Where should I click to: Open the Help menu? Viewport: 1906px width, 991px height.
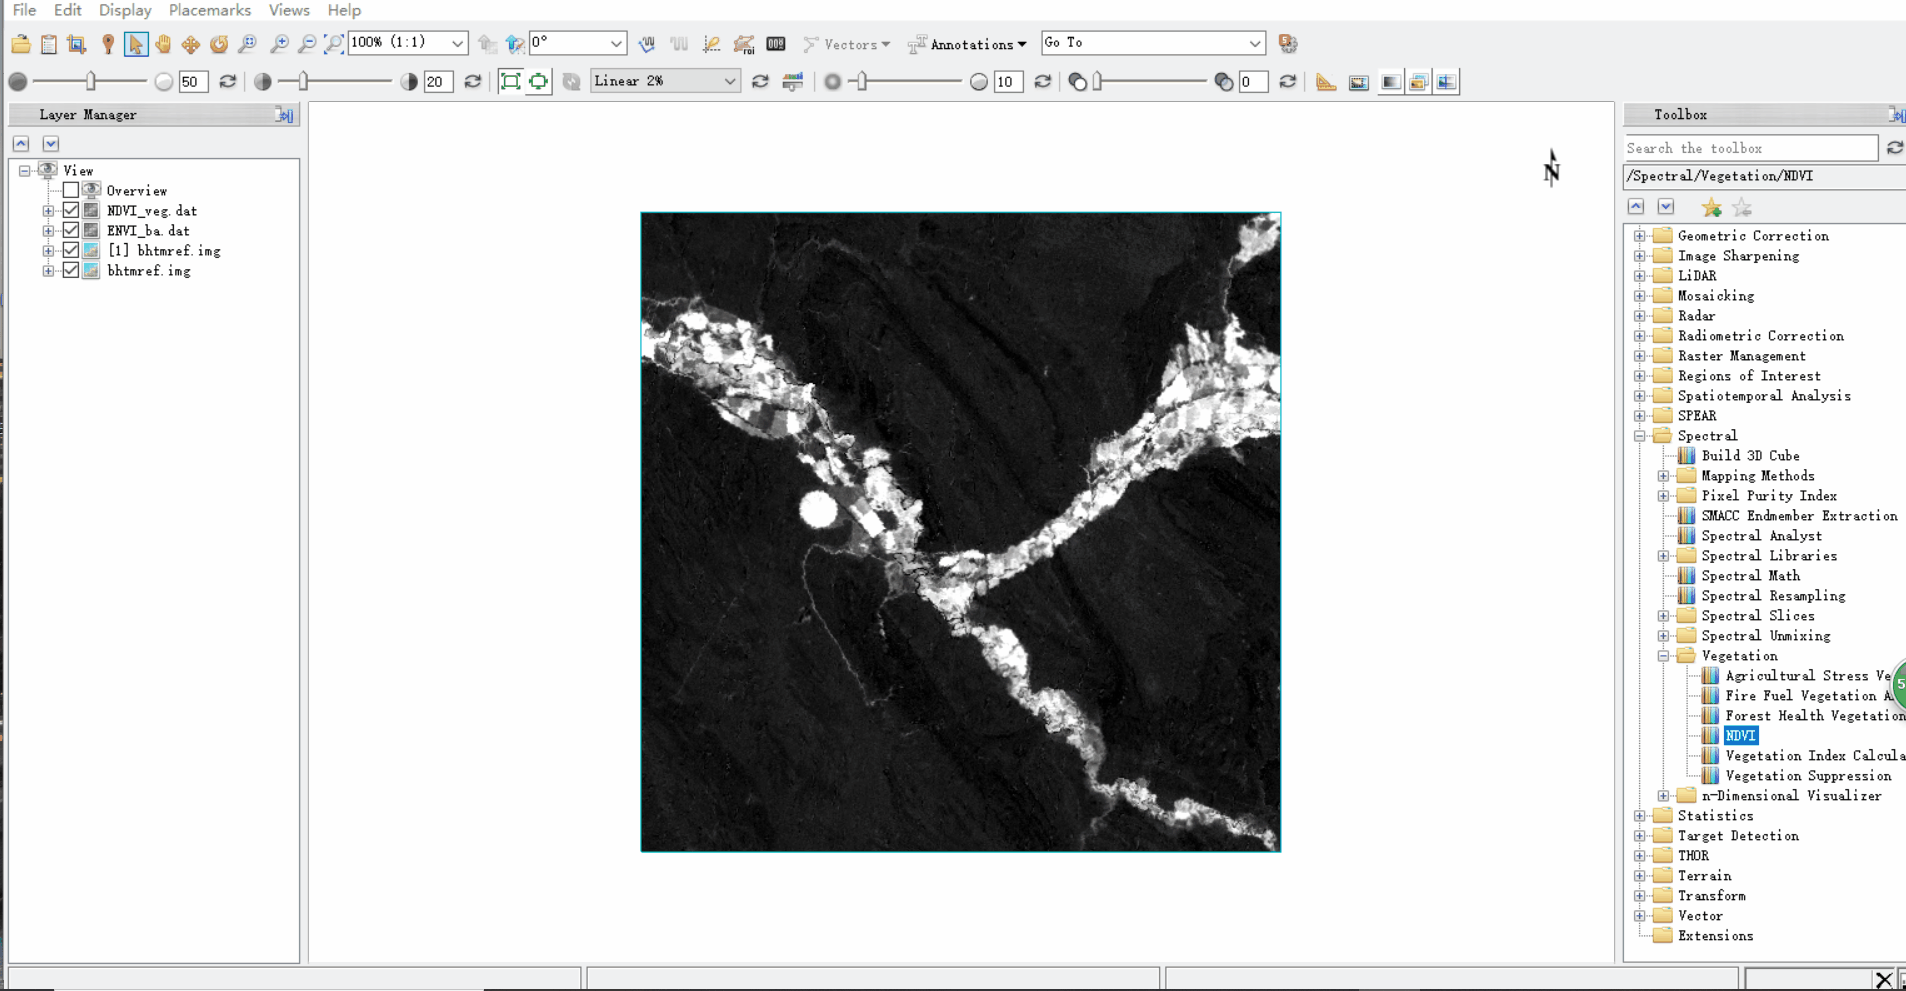point(344,10)
